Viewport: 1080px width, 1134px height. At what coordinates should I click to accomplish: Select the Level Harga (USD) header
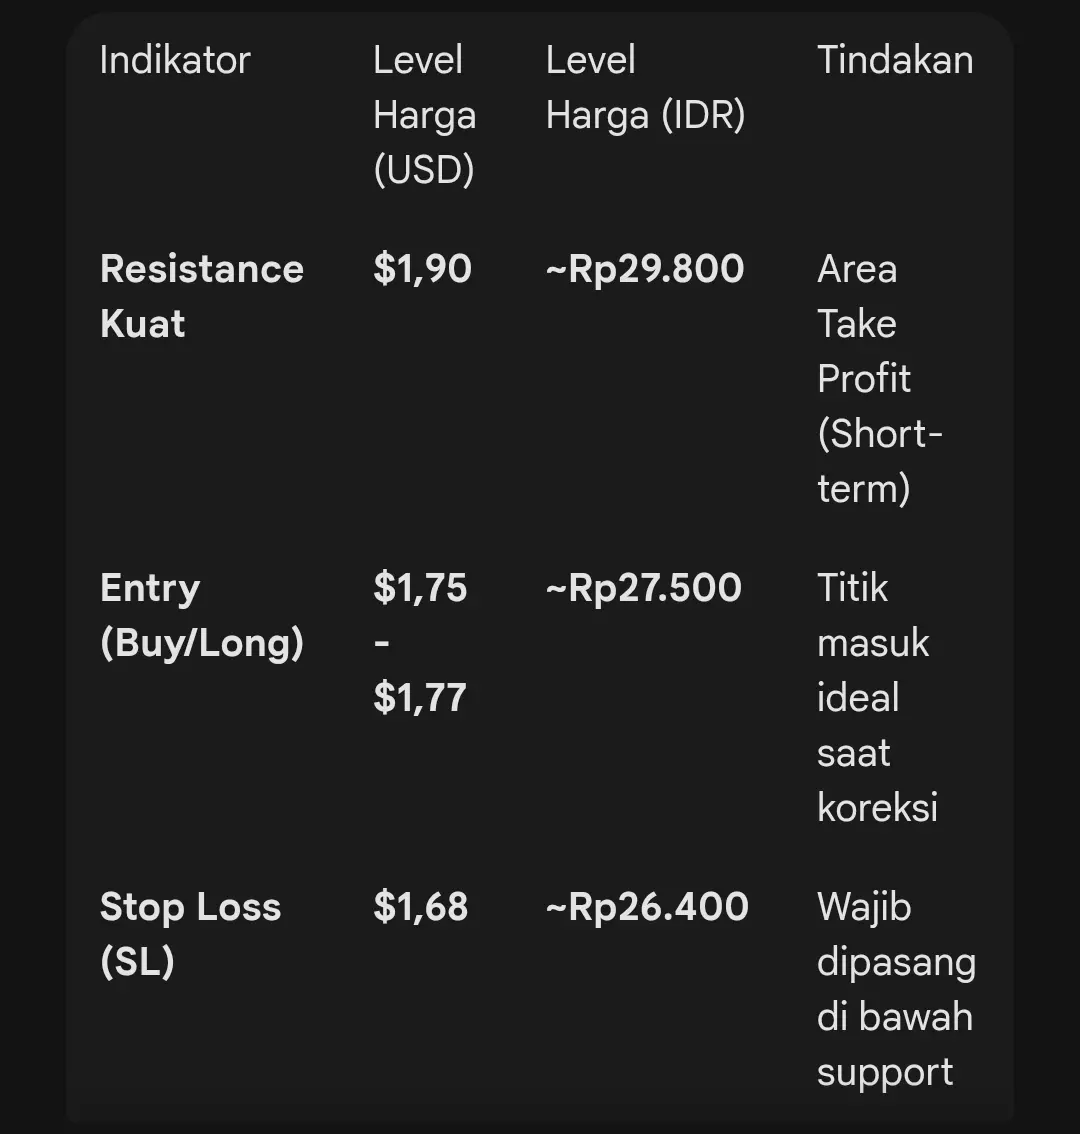(x=425, y=115)
